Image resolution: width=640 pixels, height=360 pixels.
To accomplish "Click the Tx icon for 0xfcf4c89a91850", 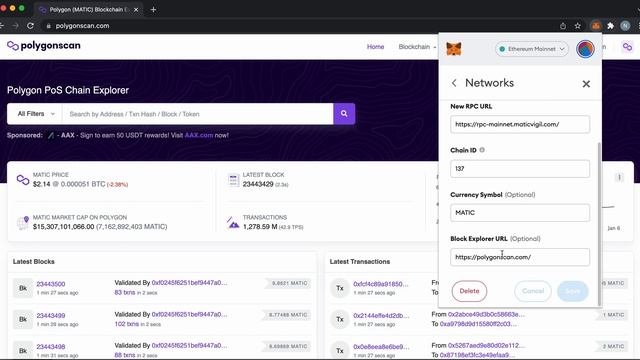I will (x=340, y=288).
